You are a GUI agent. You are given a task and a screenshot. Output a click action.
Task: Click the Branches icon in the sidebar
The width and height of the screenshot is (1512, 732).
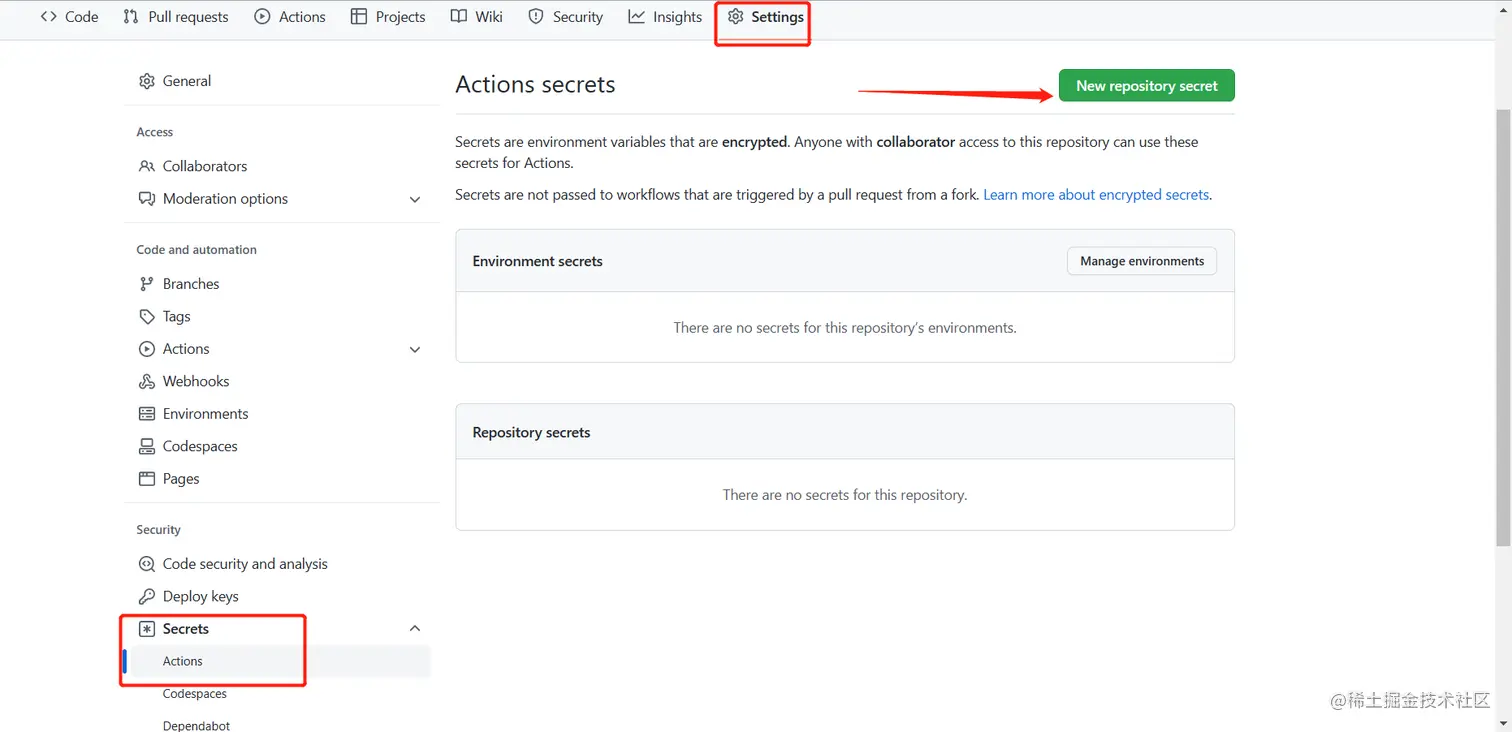coord(147,284)
